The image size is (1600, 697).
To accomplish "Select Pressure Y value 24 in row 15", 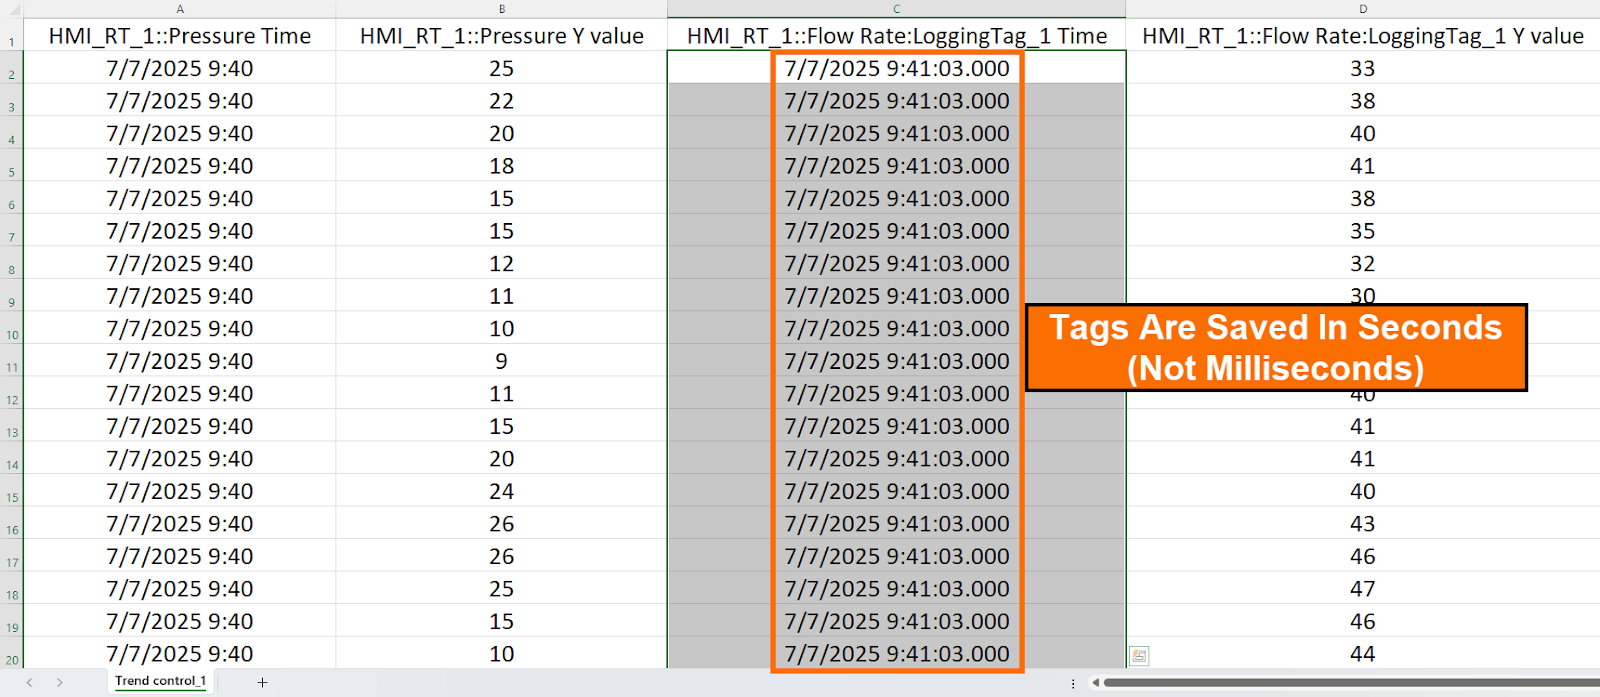I will tap(501, 491).
